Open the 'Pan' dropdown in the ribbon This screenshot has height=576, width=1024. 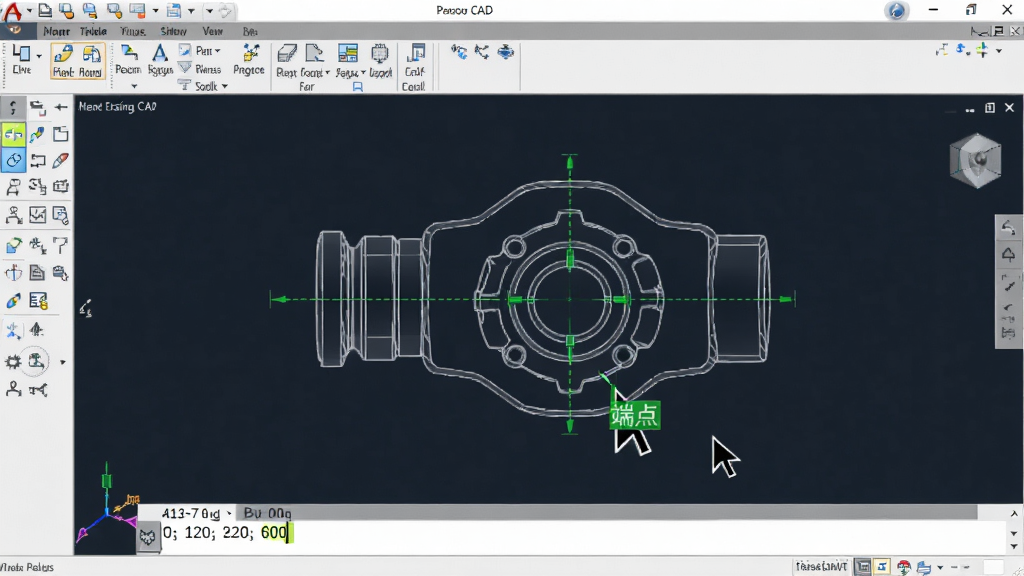click(x=208, y=51)
